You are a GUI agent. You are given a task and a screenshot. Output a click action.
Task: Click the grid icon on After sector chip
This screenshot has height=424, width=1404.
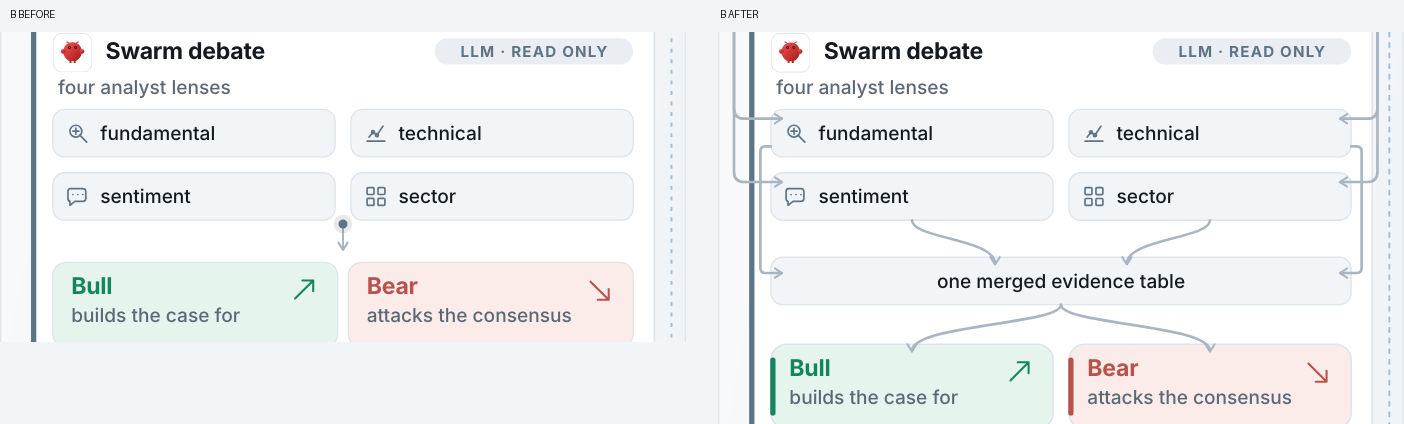point(1094,197)
